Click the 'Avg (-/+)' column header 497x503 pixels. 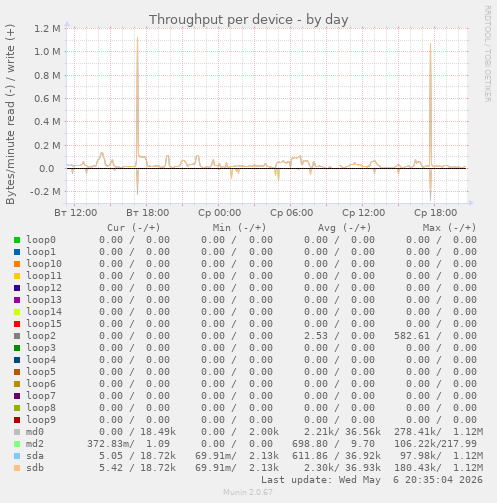(344, 228)
